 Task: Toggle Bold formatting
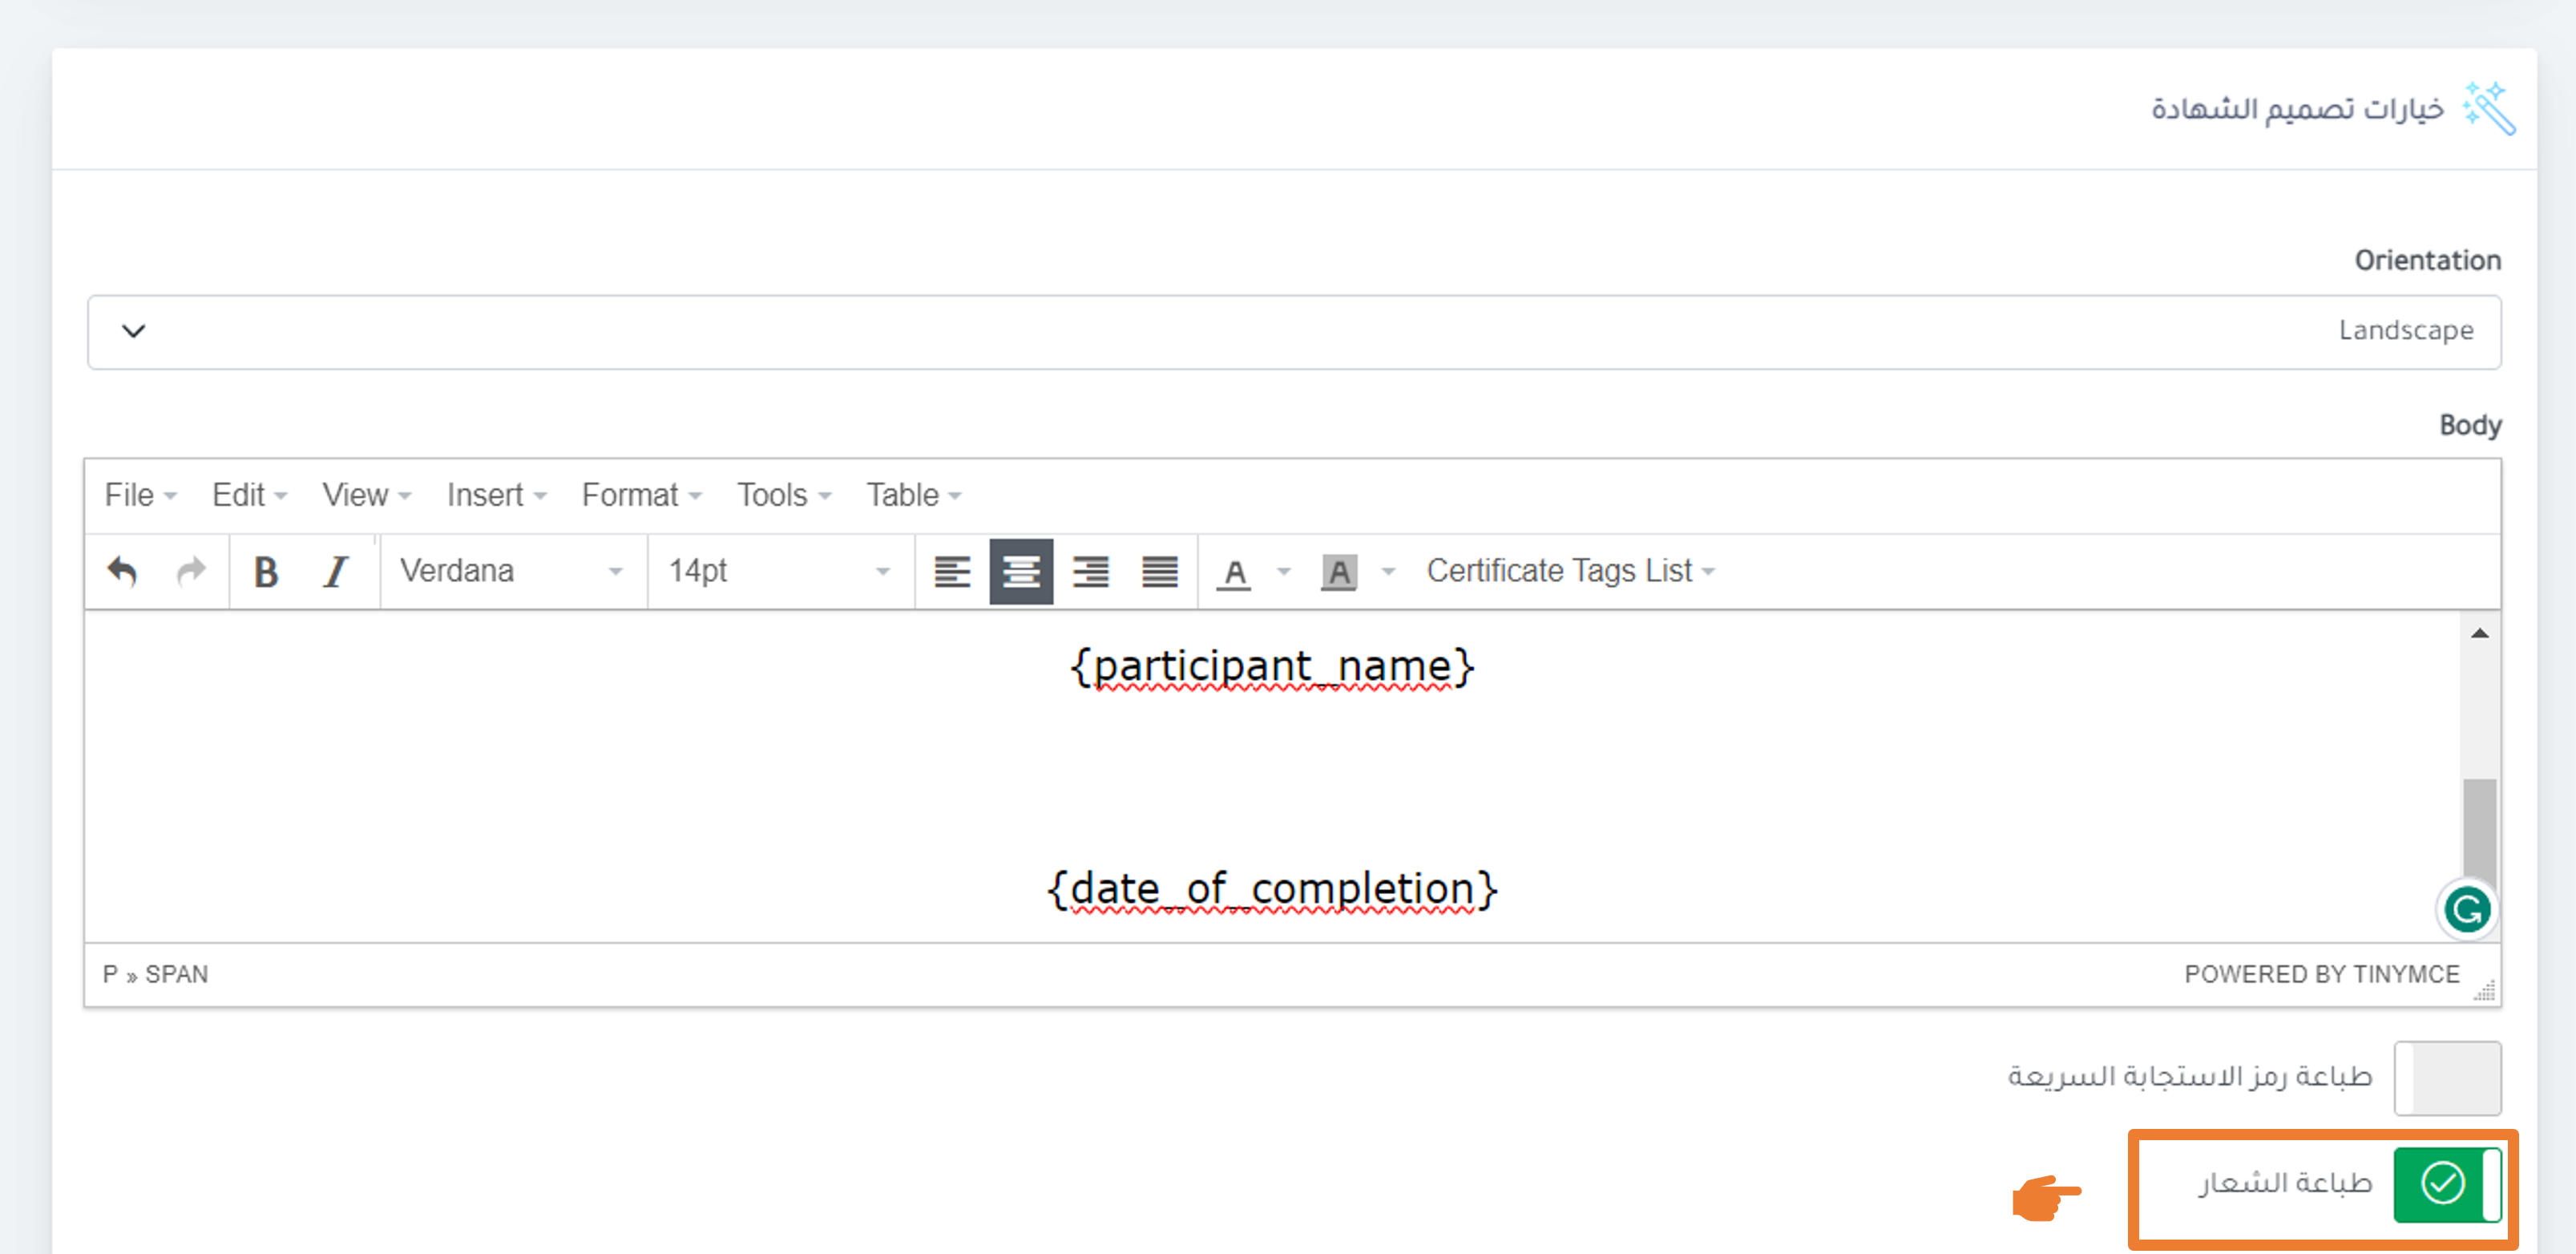[x=265, y=571]
